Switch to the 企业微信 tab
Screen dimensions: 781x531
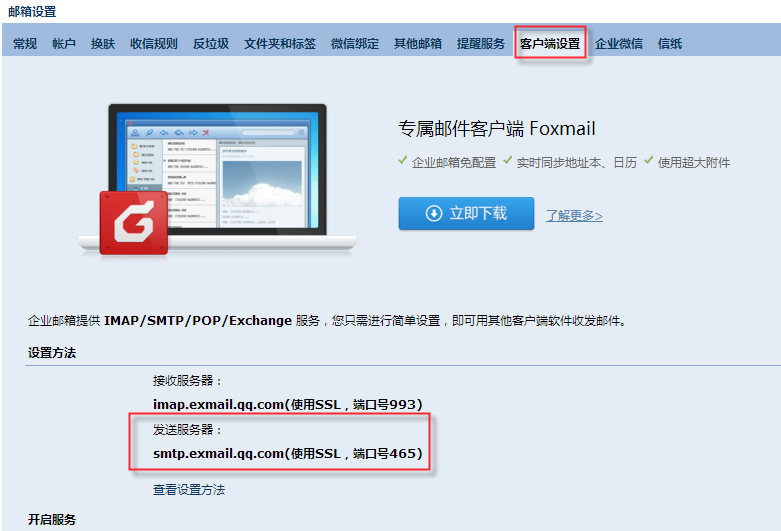[x=619, y=44]
